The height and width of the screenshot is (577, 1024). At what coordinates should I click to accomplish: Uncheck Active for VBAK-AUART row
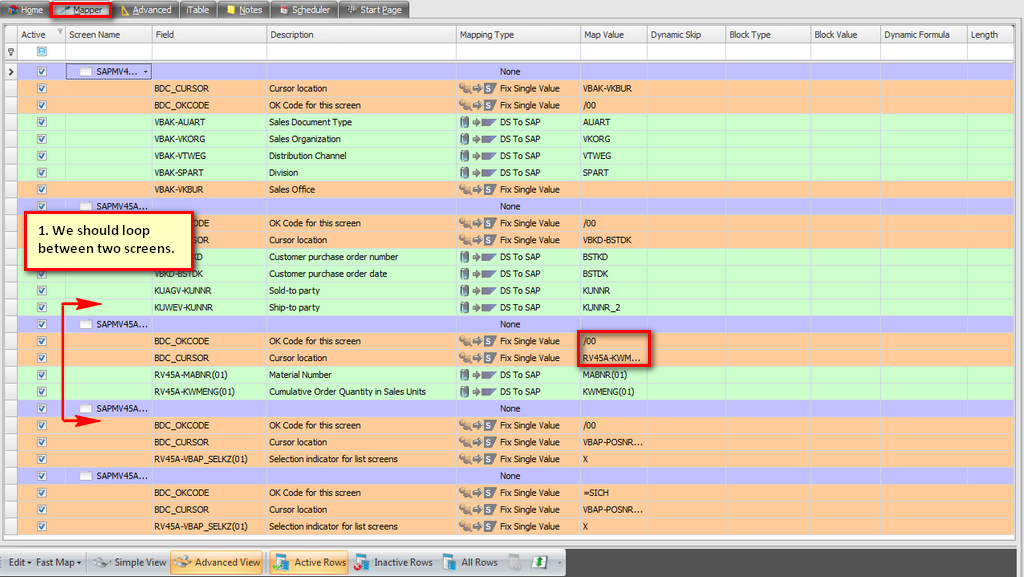pos(42,122)
